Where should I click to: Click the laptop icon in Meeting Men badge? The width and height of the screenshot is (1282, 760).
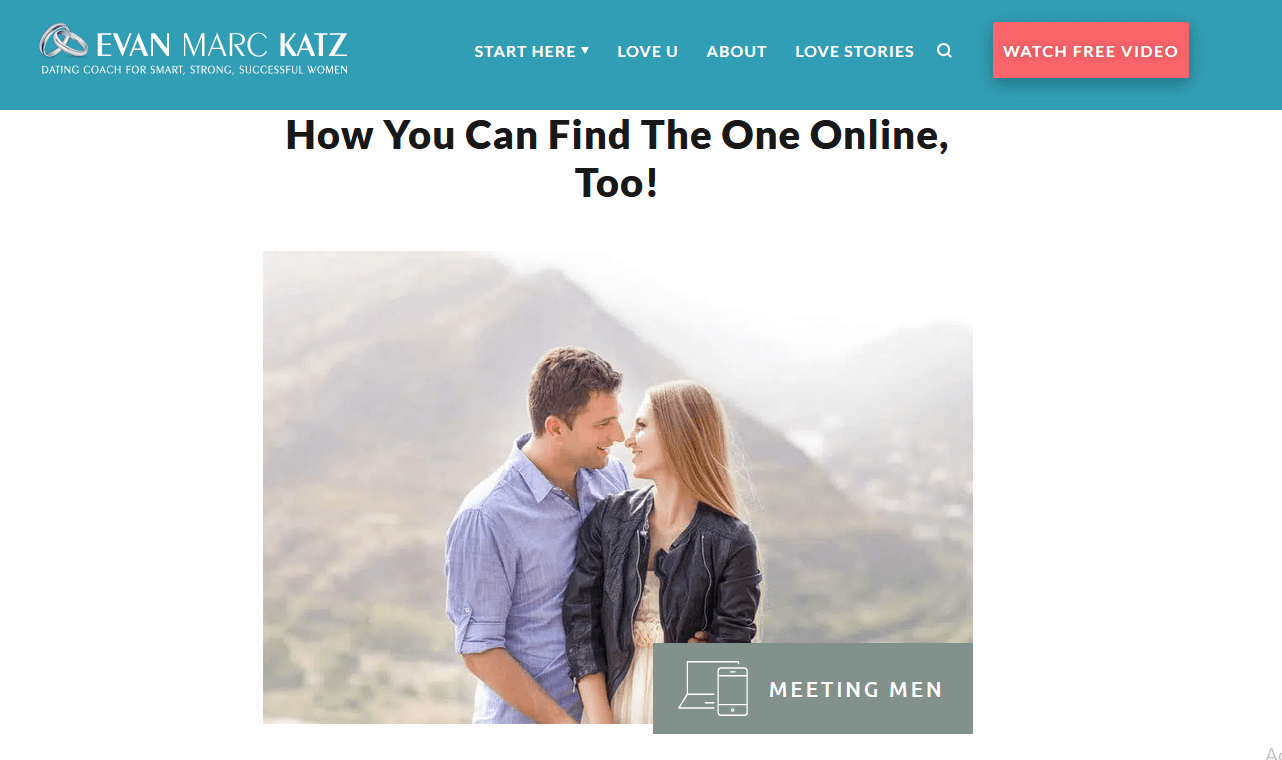(698, 686)
